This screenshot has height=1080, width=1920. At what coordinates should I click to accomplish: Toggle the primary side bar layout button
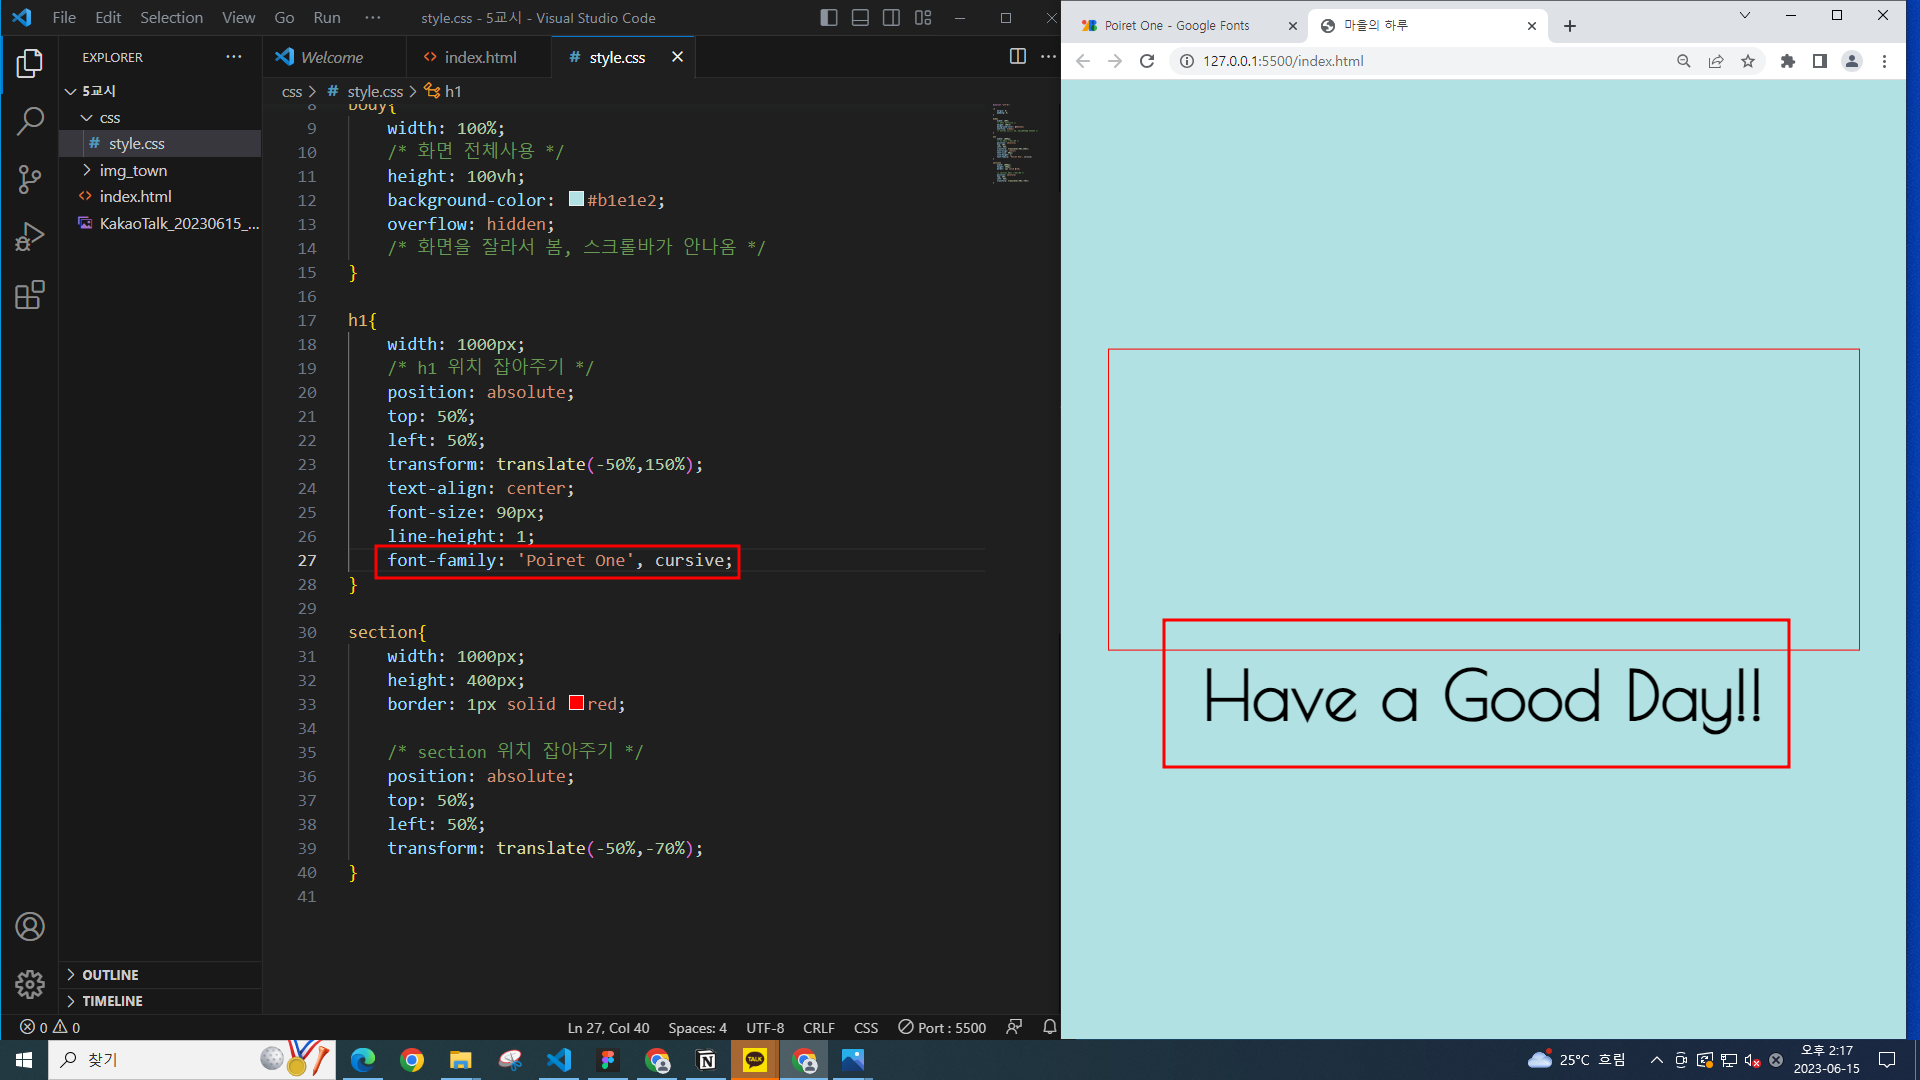828,18
